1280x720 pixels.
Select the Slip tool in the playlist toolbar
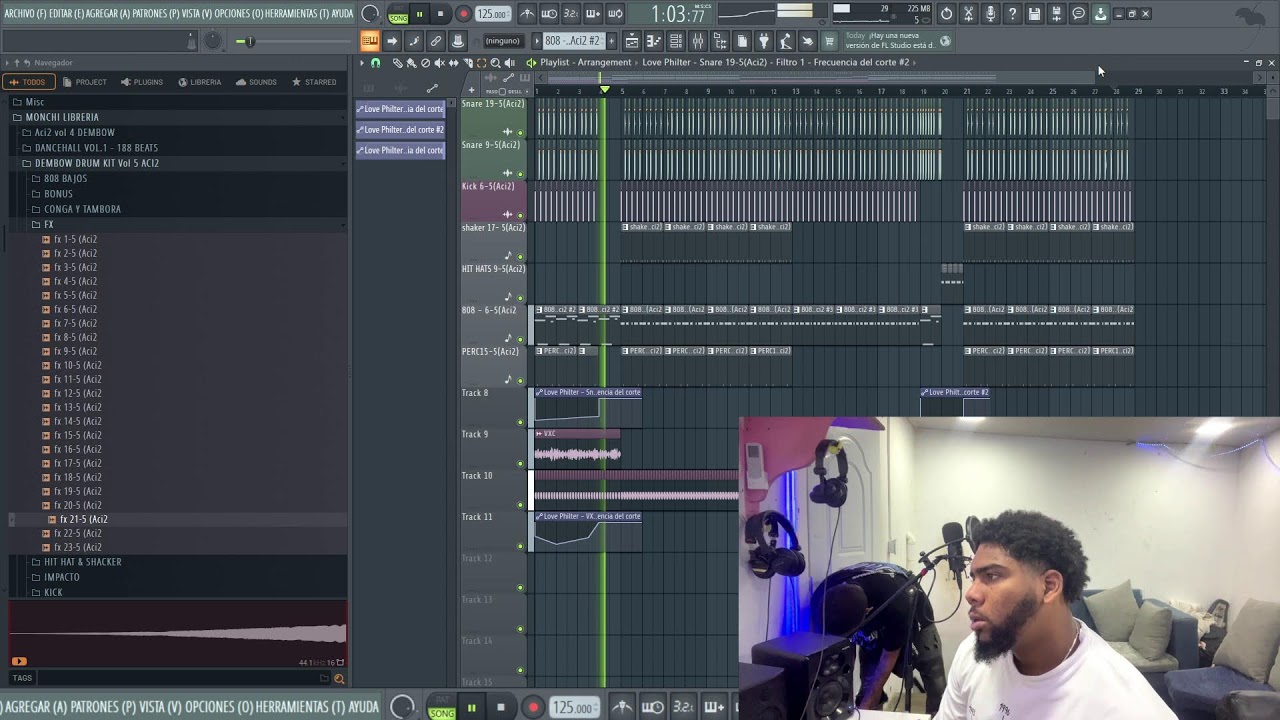point(453,63)
